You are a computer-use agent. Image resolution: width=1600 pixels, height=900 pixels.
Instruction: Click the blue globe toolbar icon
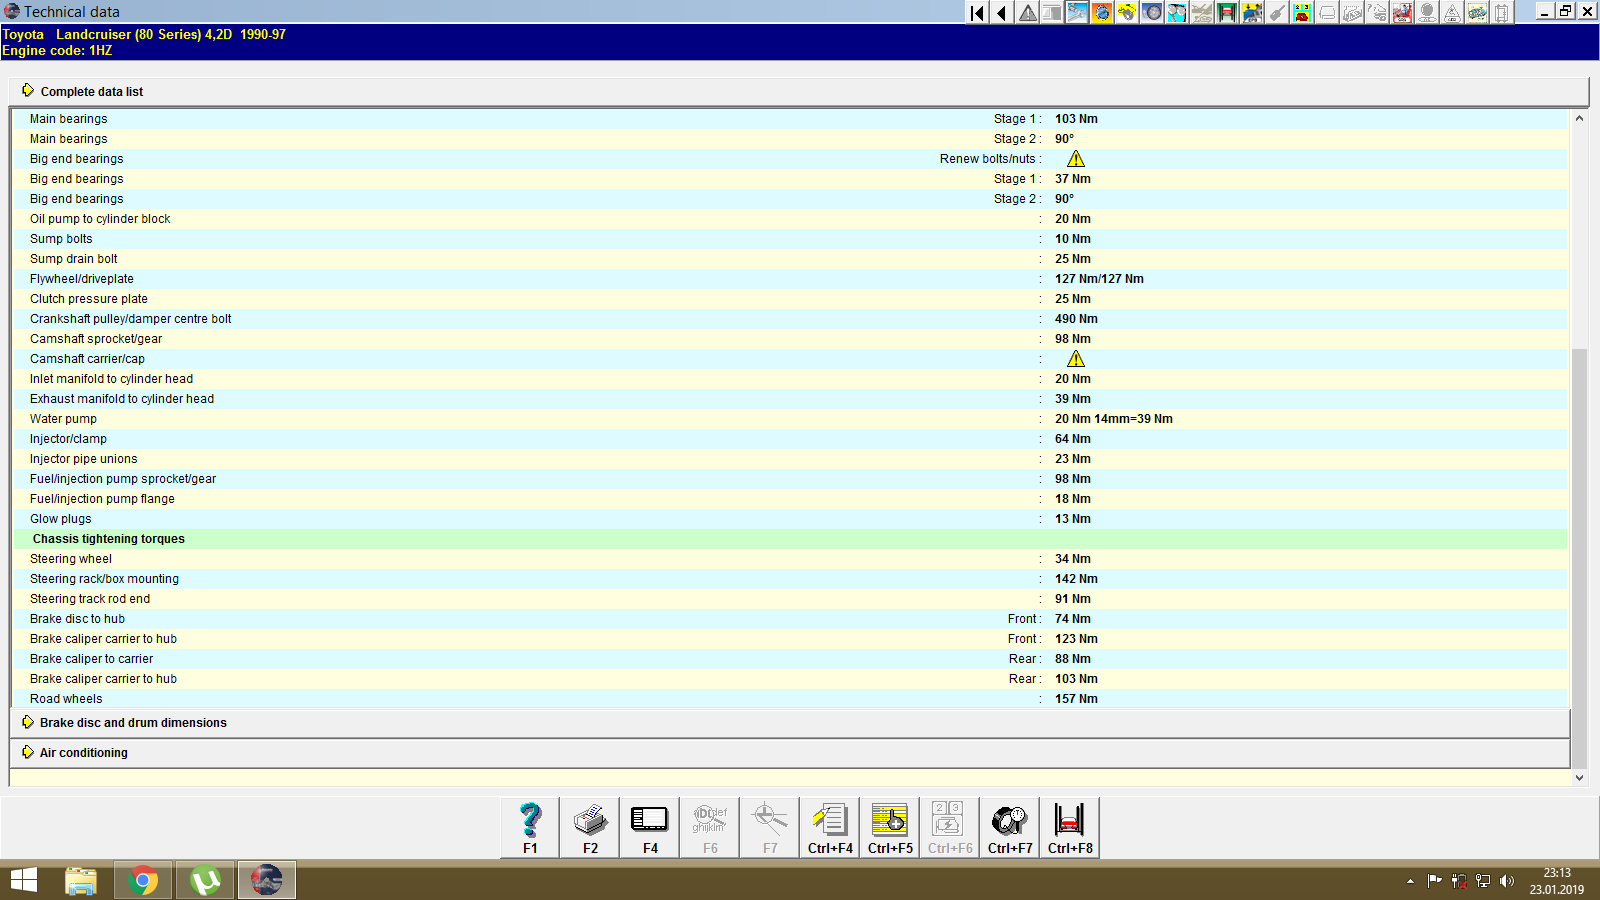pyautogui.click(x=1100, y=13)
